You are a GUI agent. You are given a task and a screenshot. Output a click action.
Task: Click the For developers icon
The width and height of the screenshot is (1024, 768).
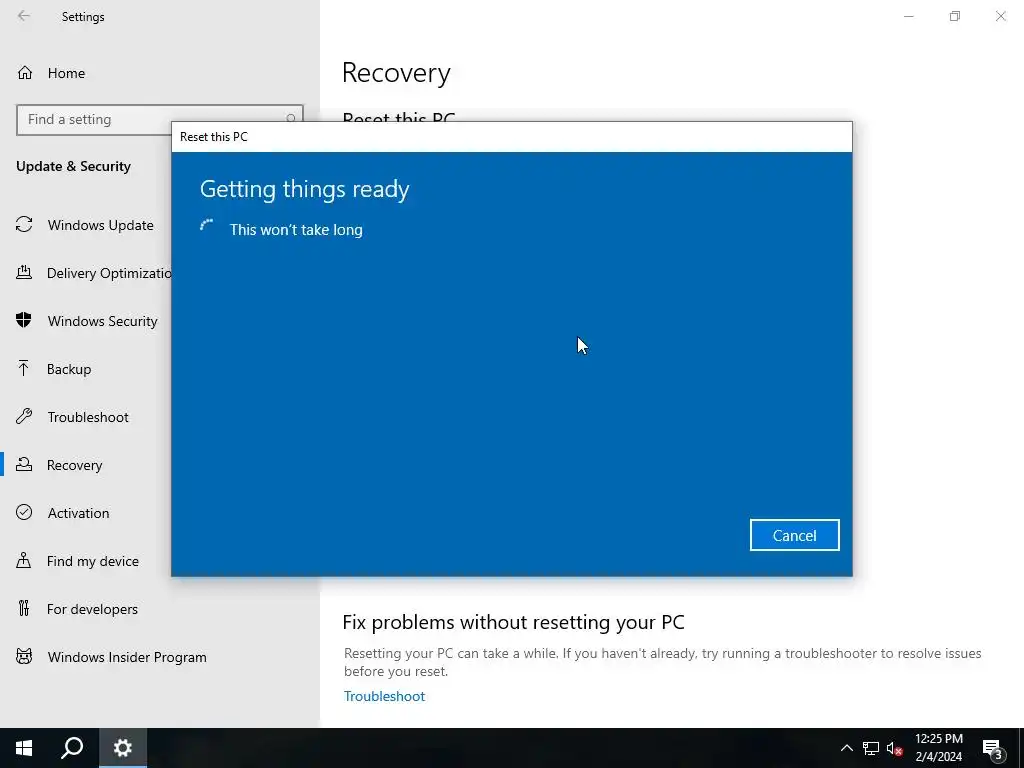coord(24,609)
